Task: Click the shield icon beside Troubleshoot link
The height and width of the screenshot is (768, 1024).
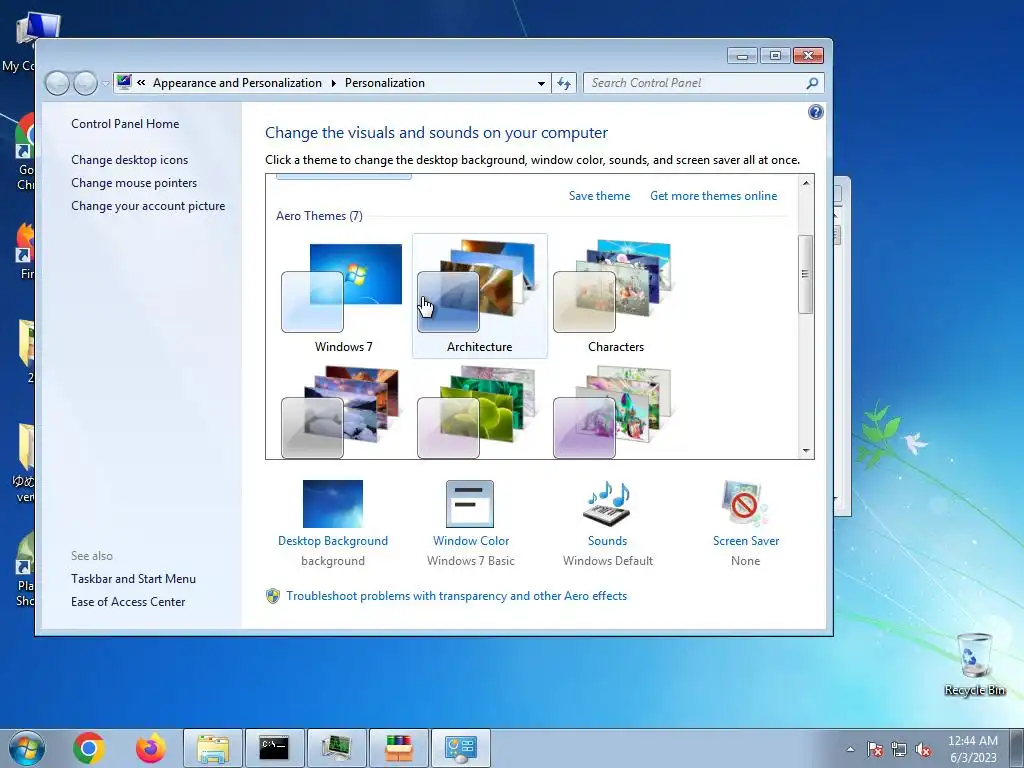Action: (x=273, y=596)
